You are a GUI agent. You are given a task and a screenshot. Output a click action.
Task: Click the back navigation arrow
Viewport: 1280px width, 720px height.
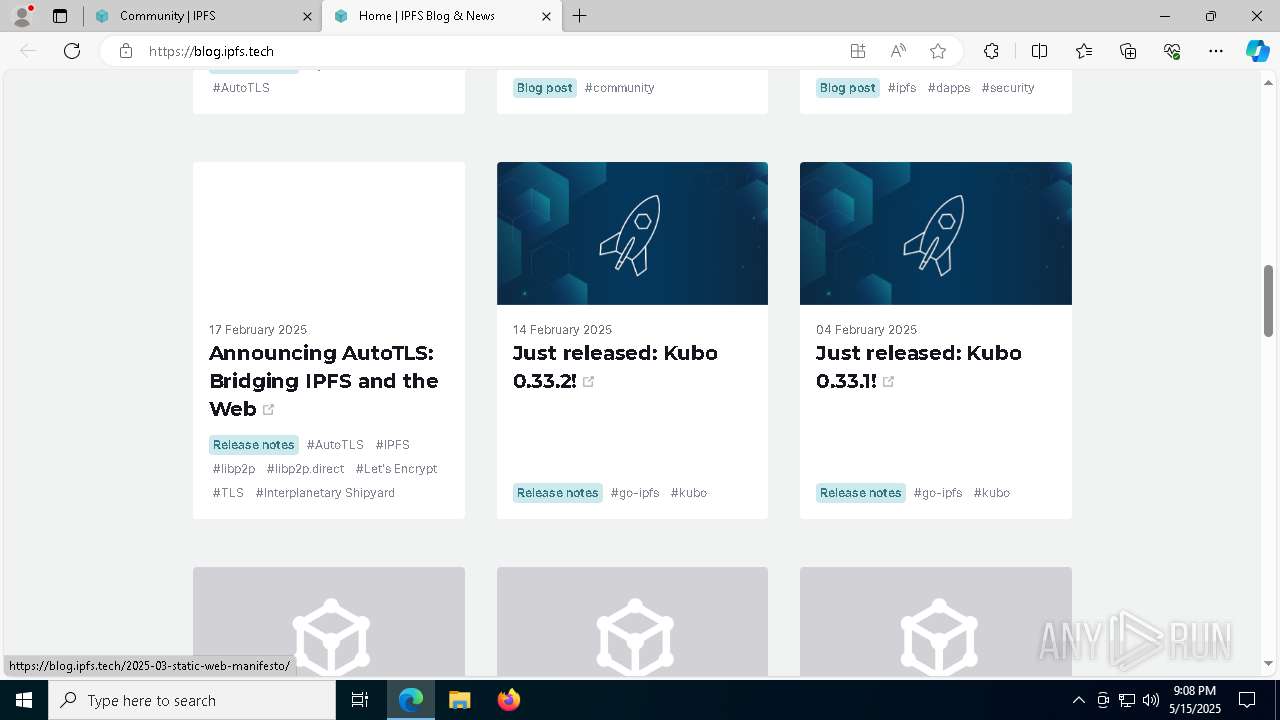pos(28,51)
